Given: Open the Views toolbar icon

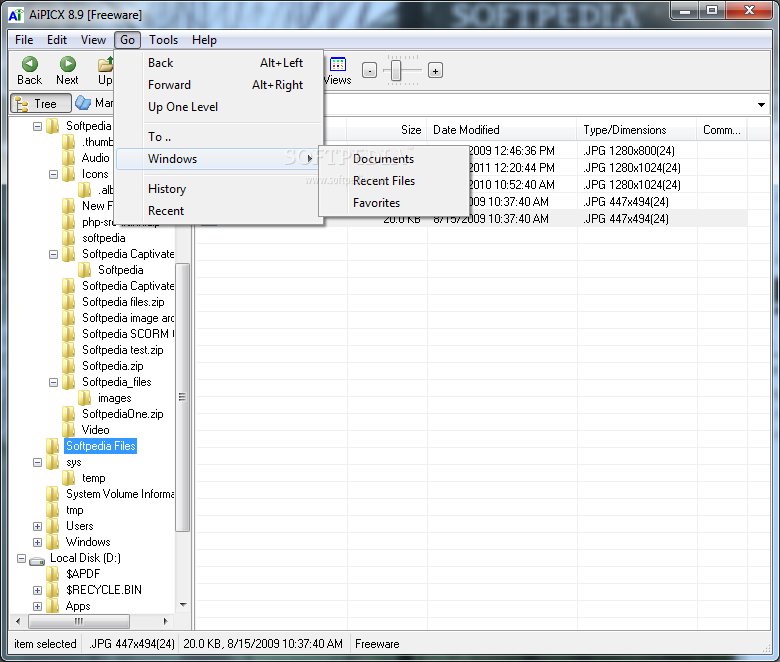Looking at the screenshot, I should point(338,64).
